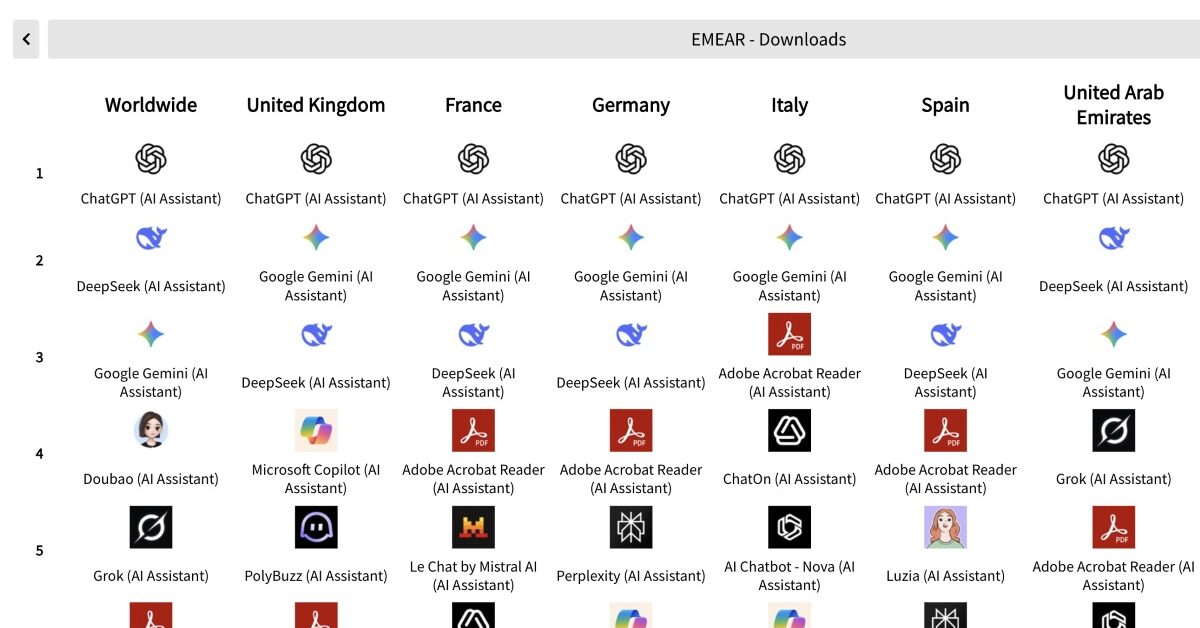Viewport: 1200px width, 628px height.
Task: Click the ChatGPT icon under Italy
Action: [x=789, y=159]
